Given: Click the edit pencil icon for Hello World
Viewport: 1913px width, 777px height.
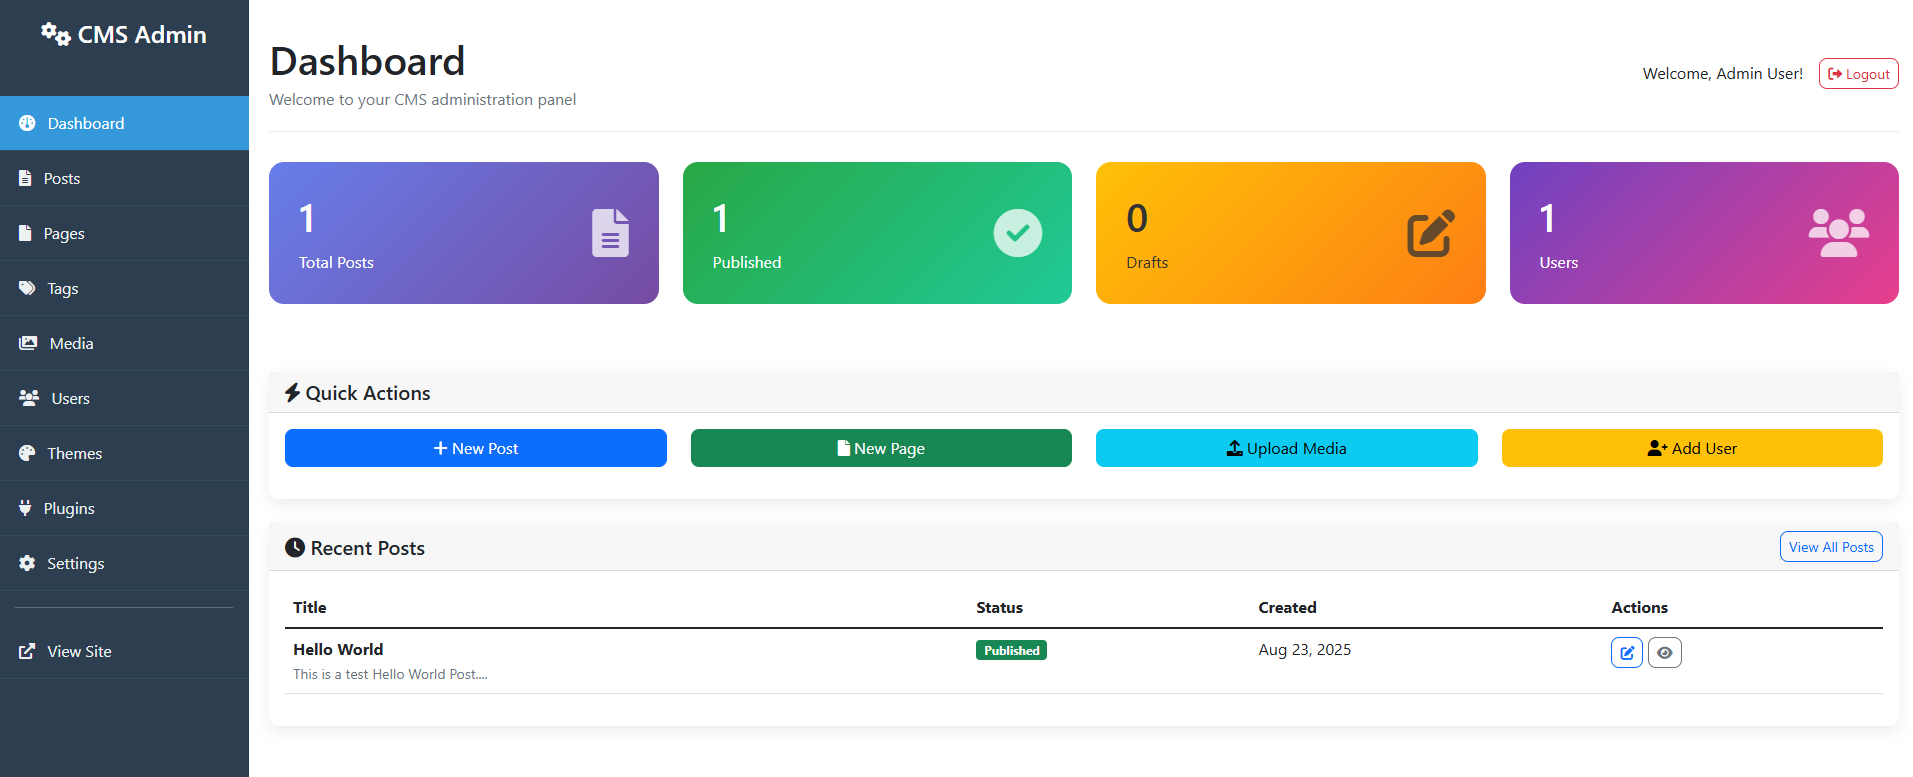Looking at the screenshot, I should click(1626, 653).
